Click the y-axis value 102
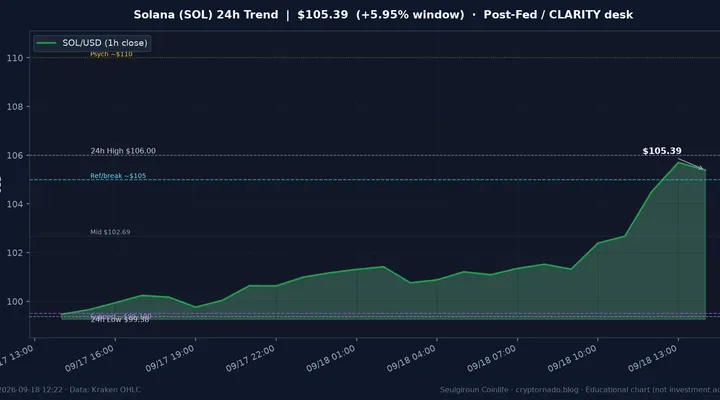The width and height of the screenshot is (720, 400). pos(15,253)
